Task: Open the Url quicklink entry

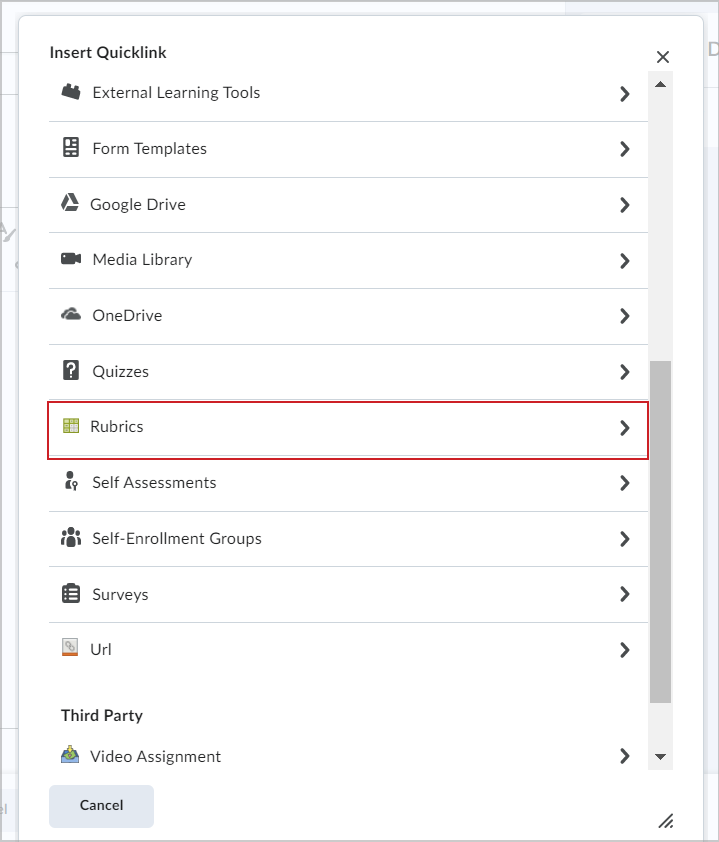Action: coord(348,650)
